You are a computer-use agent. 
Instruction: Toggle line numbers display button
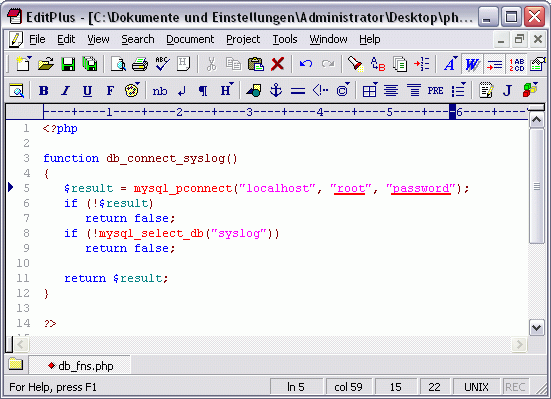pyautogui.click(x=516, y=64)
